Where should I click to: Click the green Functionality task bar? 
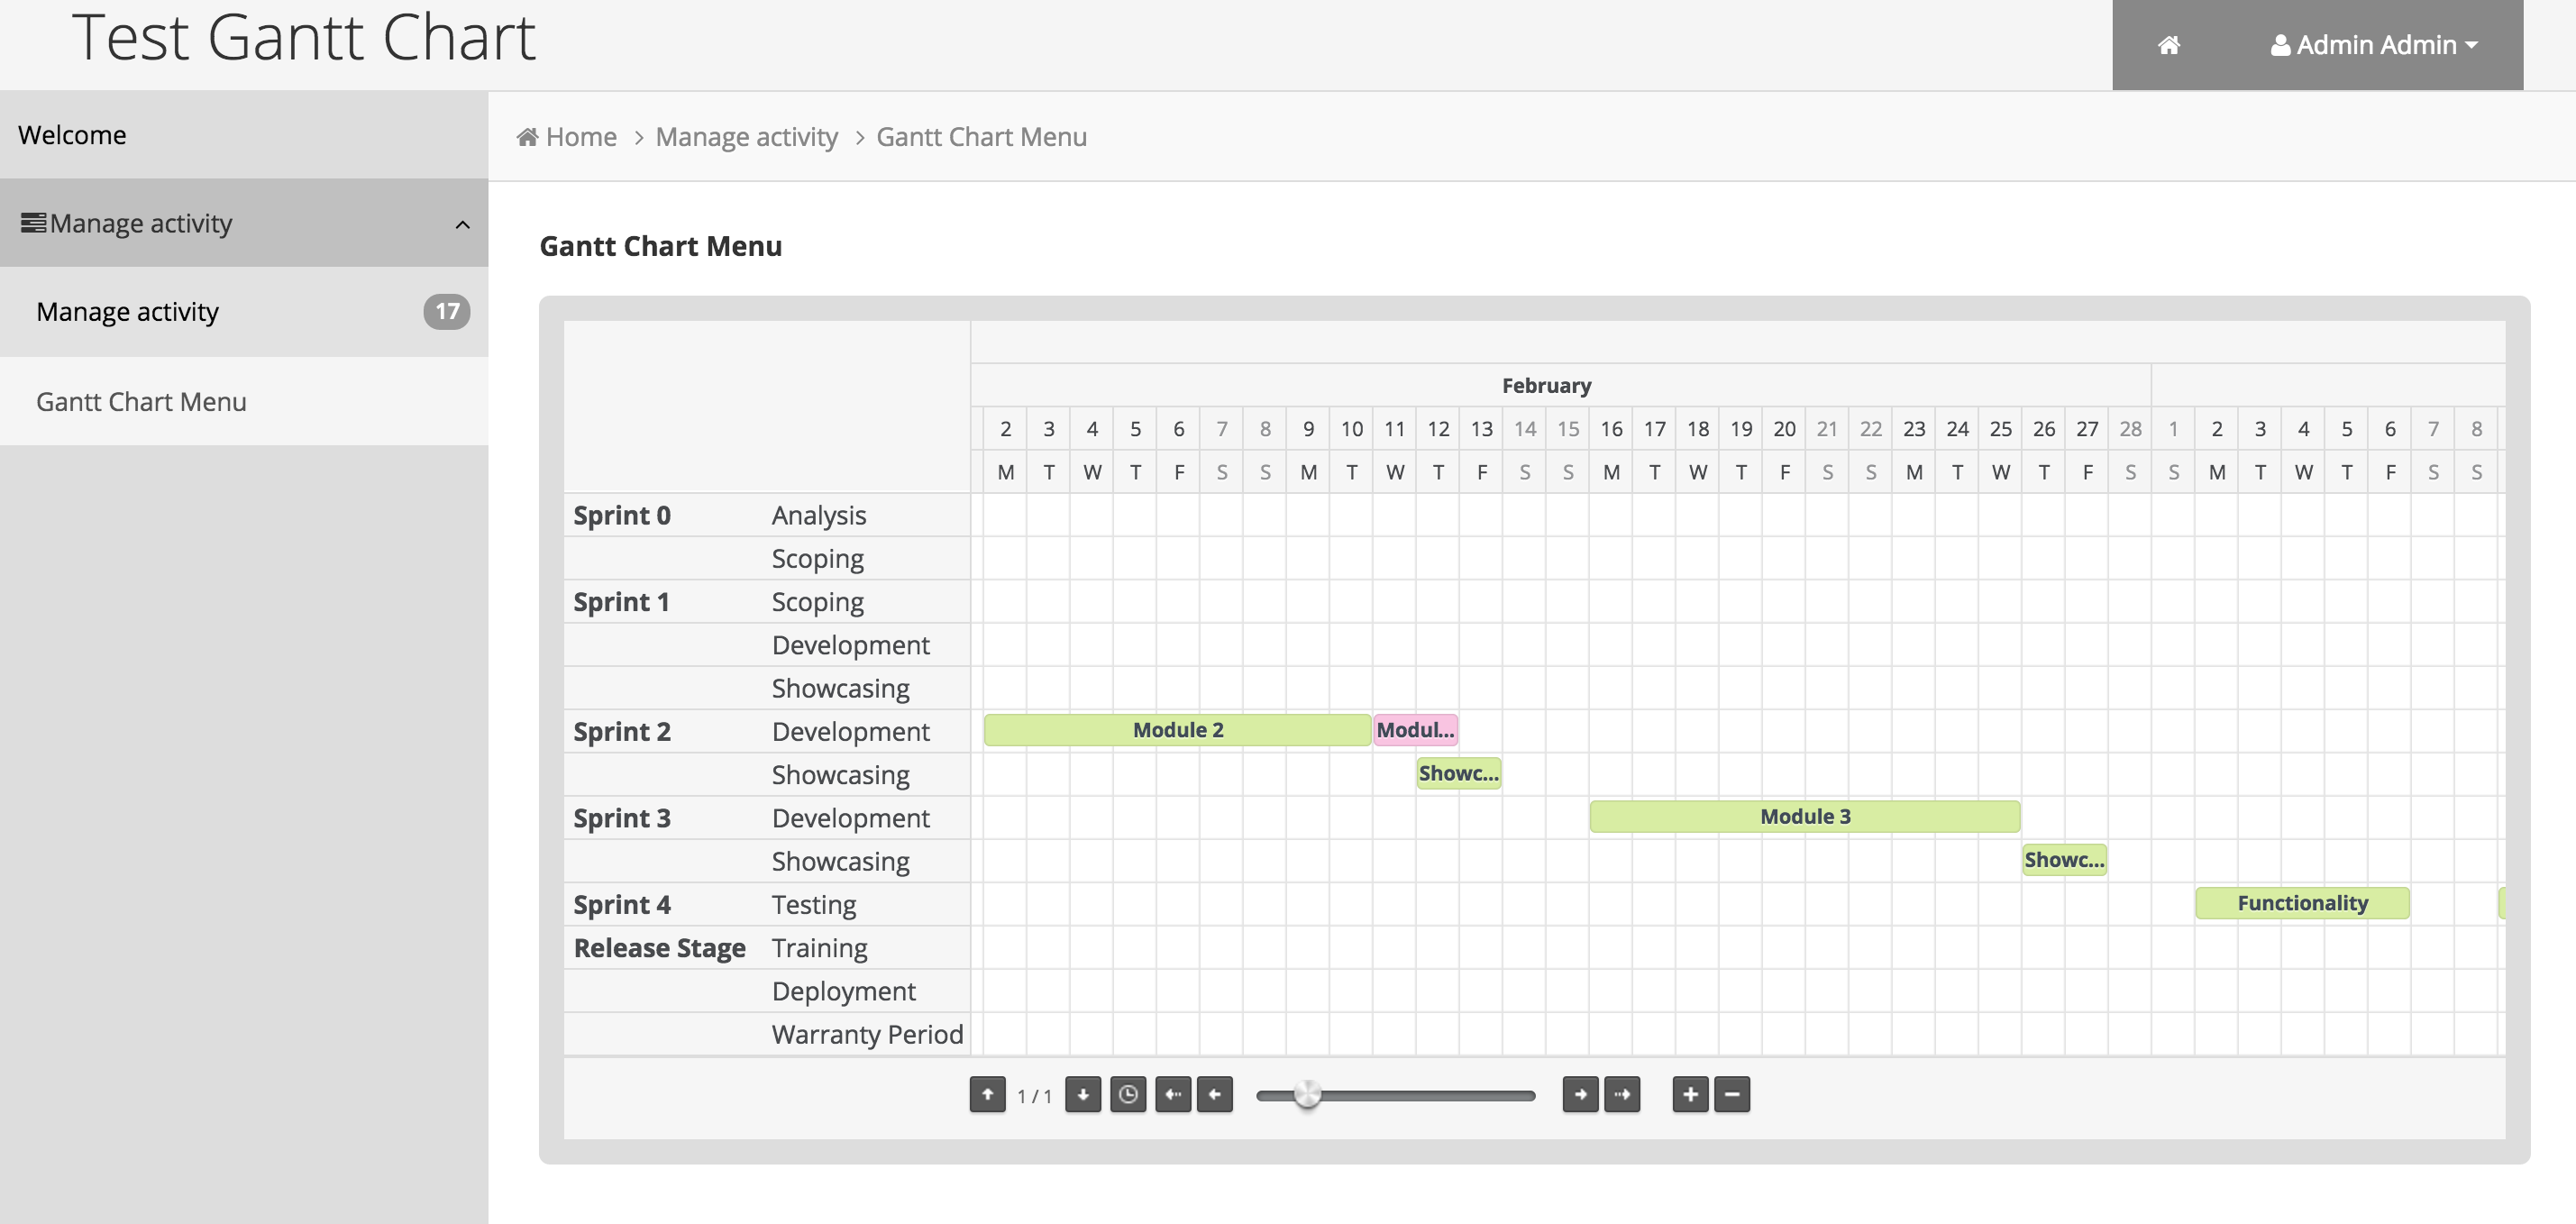tap(2302, 903)
